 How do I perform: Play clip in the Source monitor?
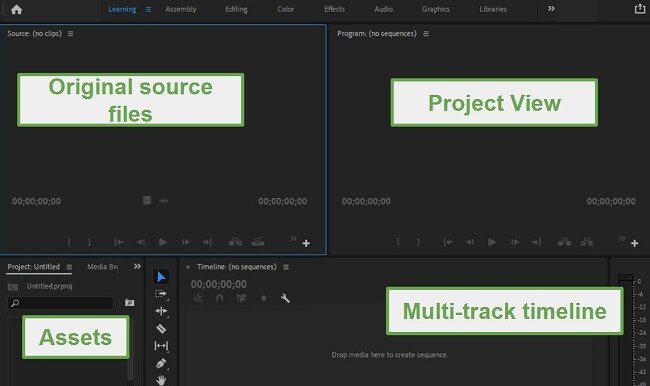163,242
